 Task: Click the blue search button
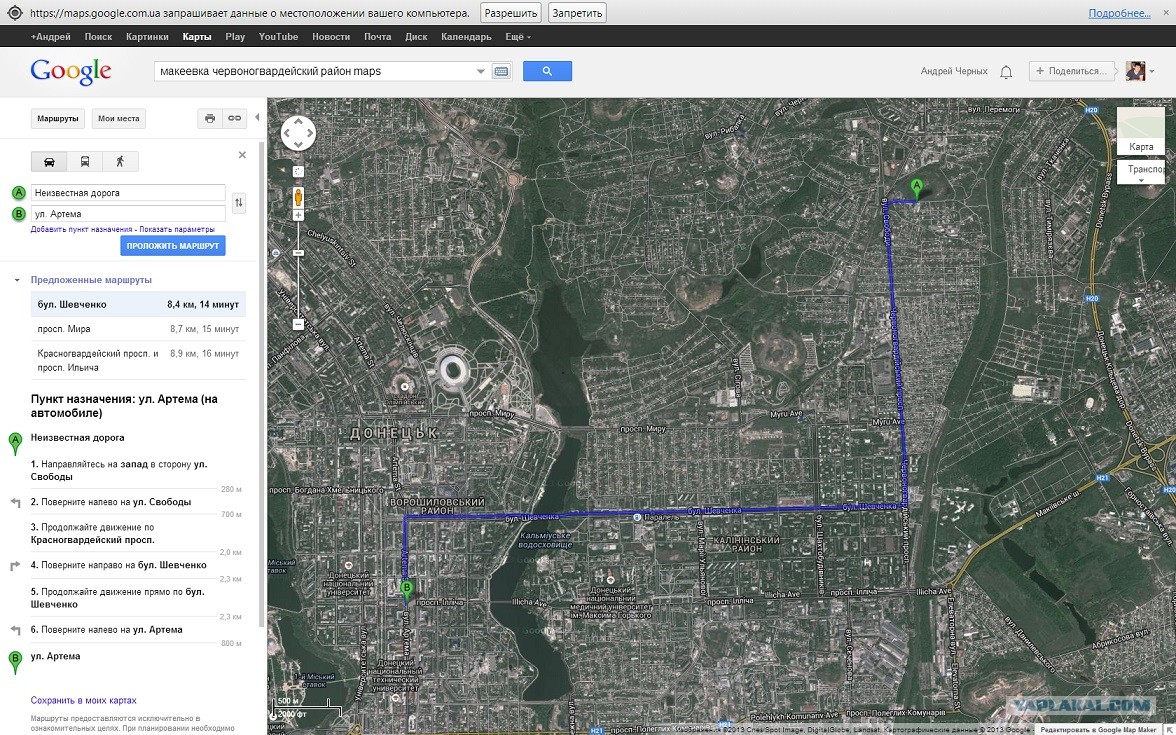click(548, 71)
